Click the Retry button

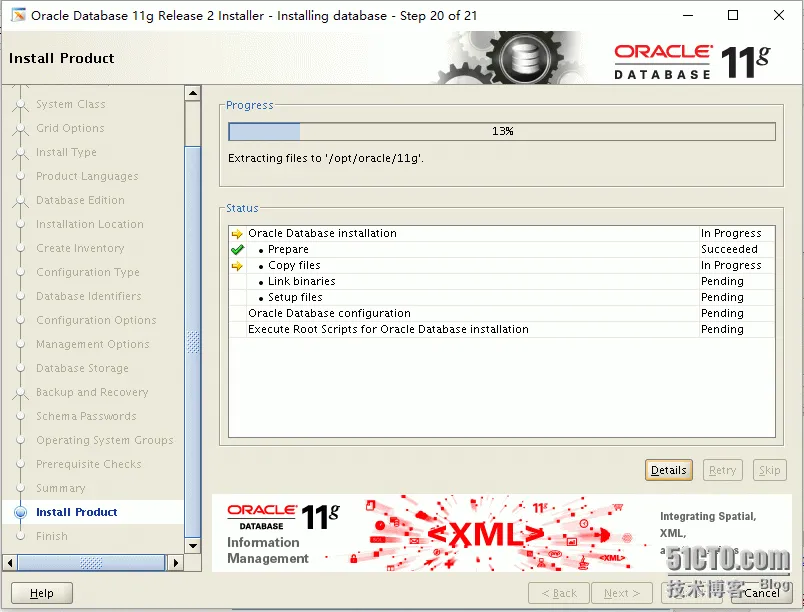pyautogui.click(x=722, y=470)
